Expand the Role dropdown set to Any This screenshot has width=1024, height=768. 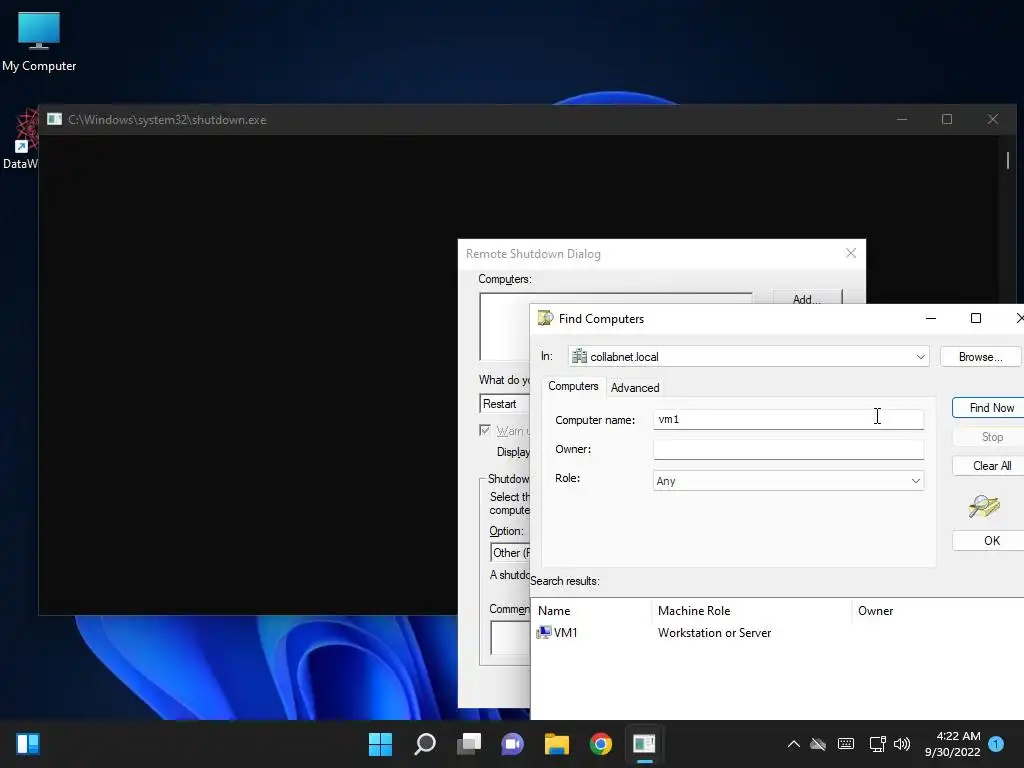pos(788,481)
